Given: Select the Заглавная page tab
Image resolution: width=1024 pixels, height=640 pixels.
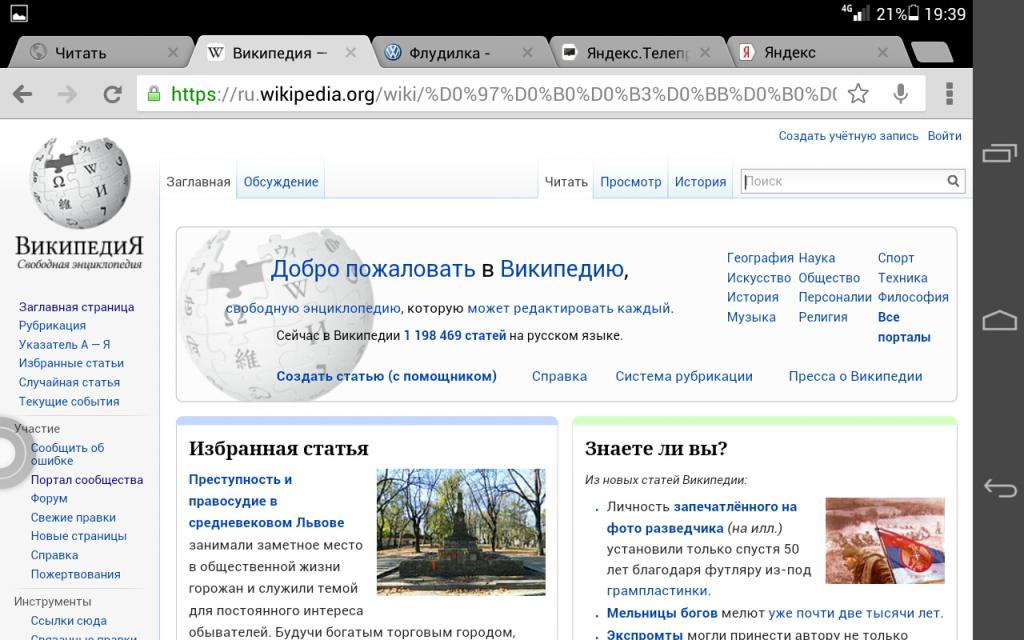Looking at the screenshot, I should (198, 182).
